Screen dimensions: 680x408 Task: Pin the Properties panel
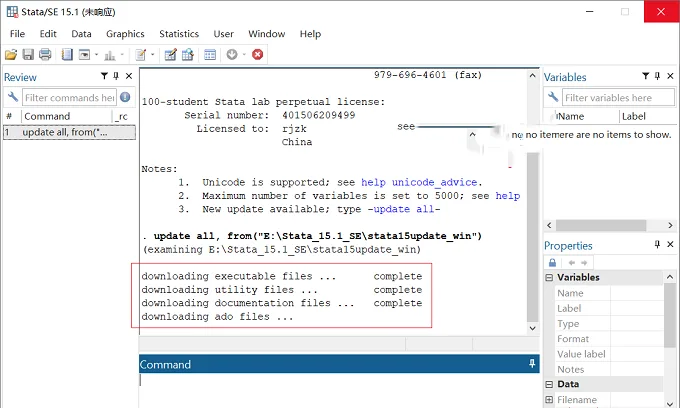tap(657, 244)
